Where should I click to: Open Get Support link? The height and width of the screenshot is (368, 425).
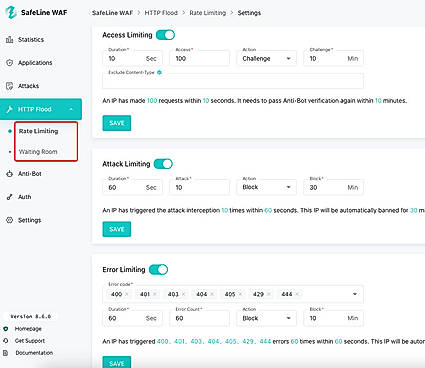click(x=30, y=341)
